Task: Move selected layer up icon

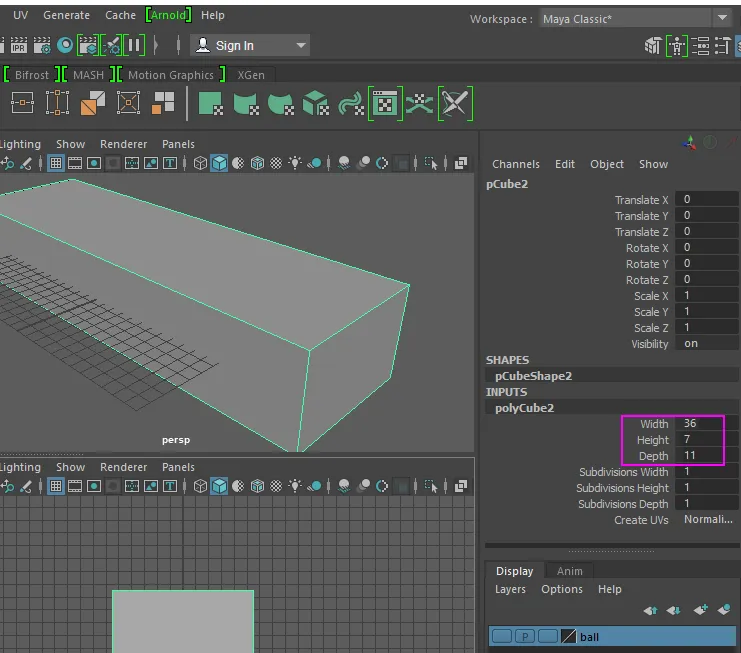Action: pyautogui.click(x=650, y=610)
